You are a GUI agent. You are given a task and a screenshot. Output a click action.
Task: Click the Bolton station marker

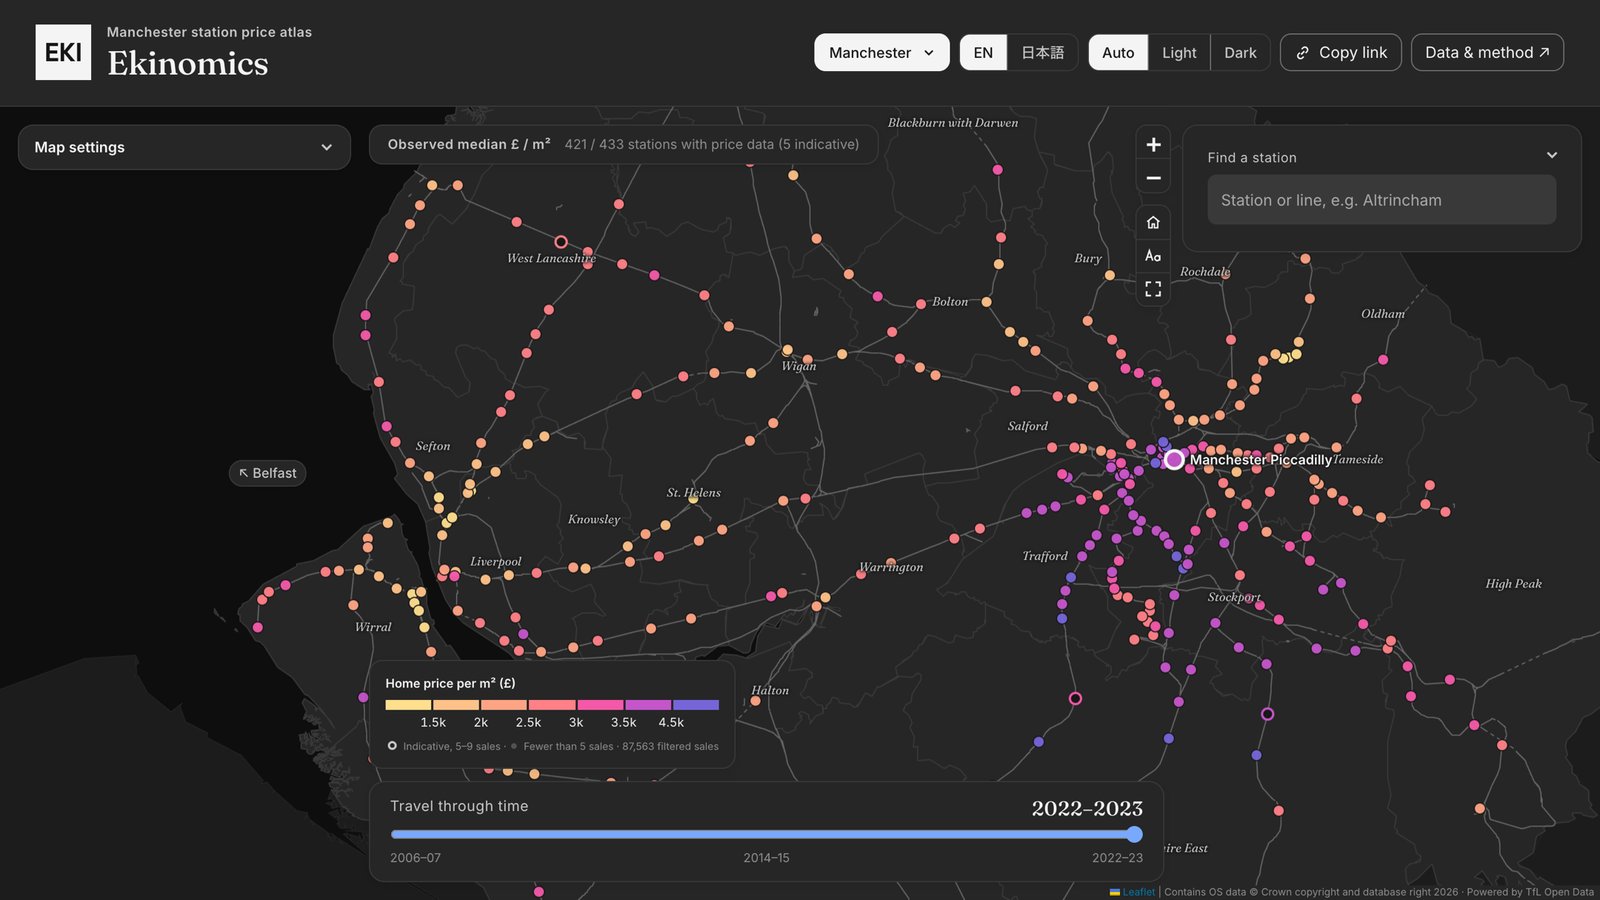(x=921, y=304)
